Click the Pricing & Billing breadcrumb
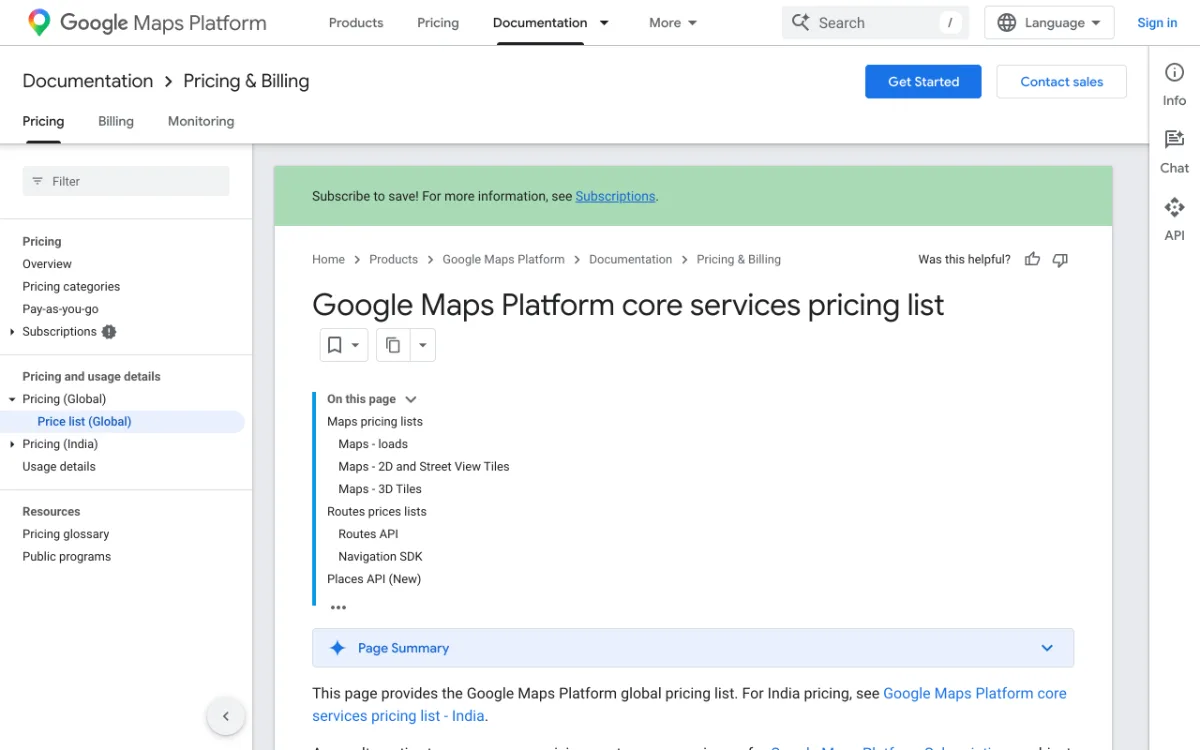 [739, 259]
